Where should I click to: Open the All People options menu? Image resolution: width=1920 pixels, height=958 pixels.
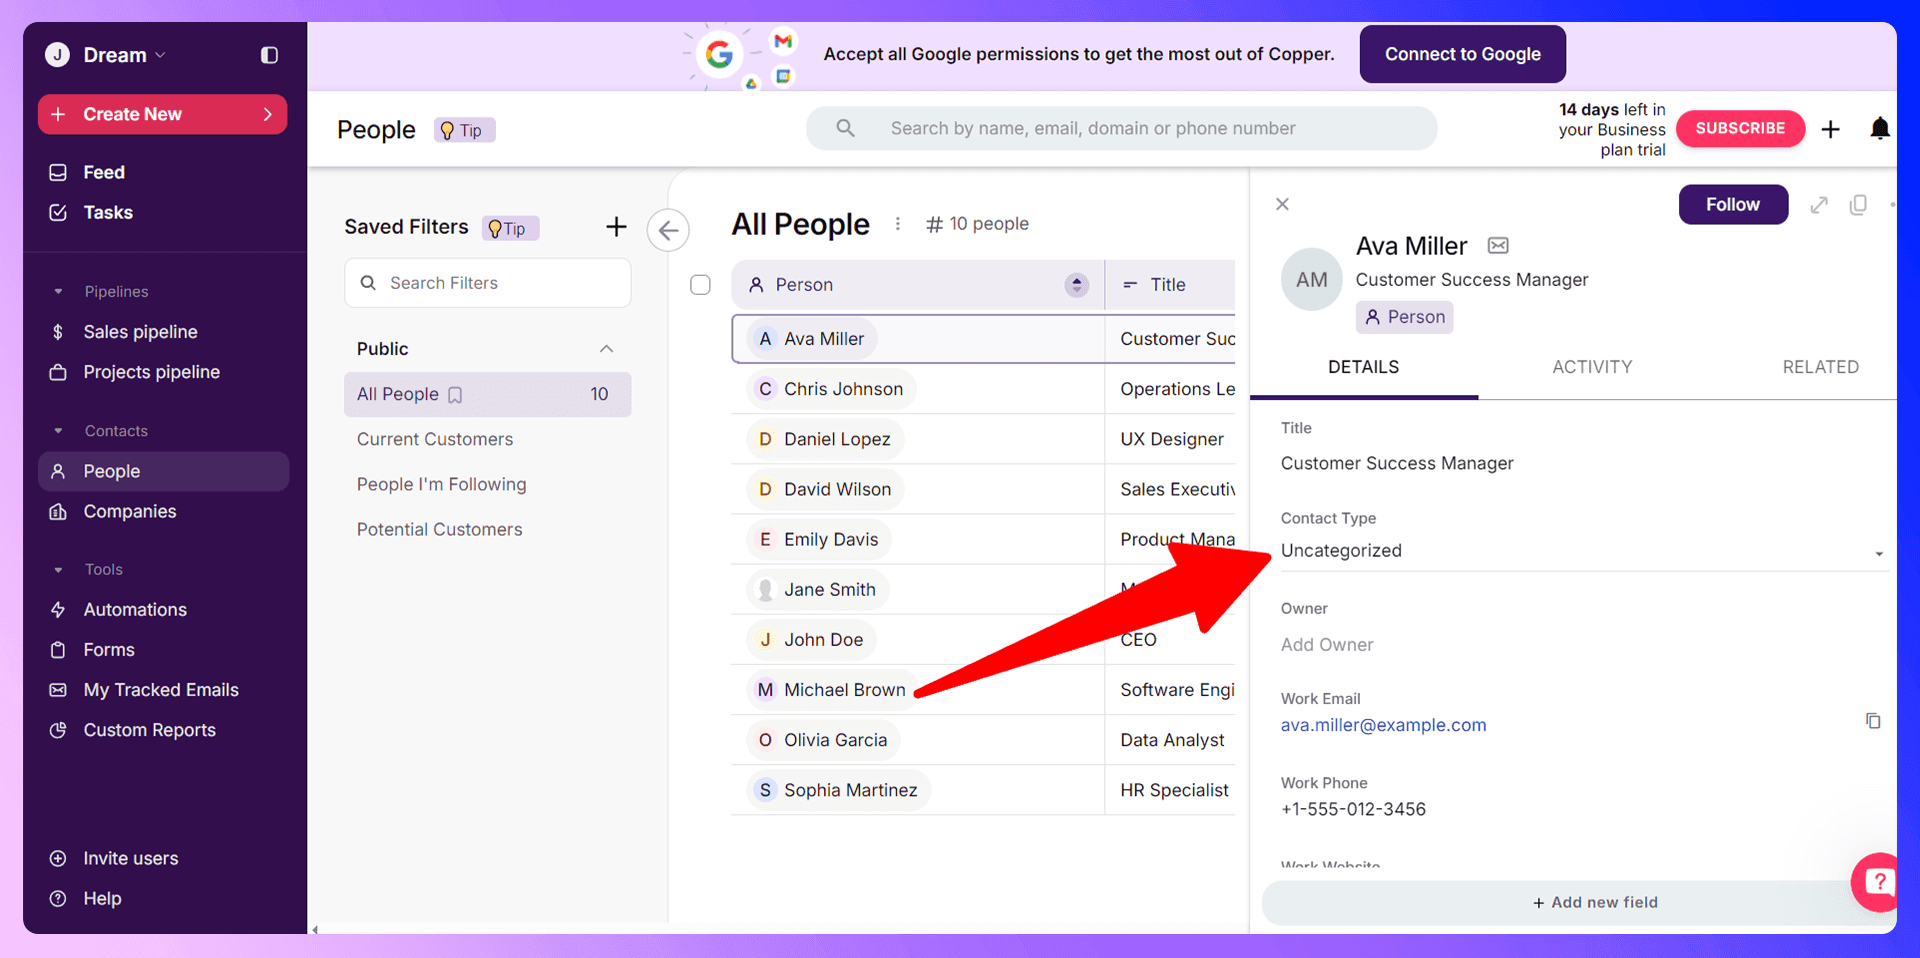pos(897,224)
